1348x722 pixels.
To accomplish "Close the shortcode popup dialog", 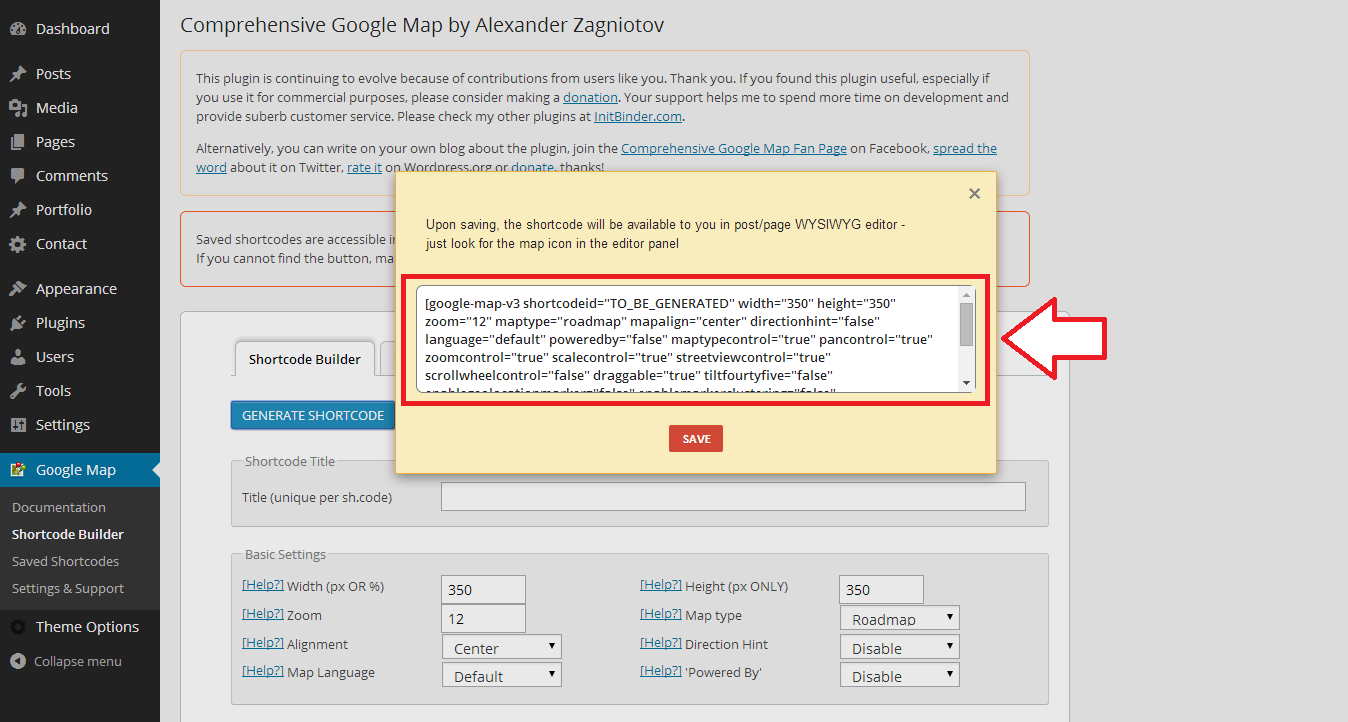I will coord(974,194).
